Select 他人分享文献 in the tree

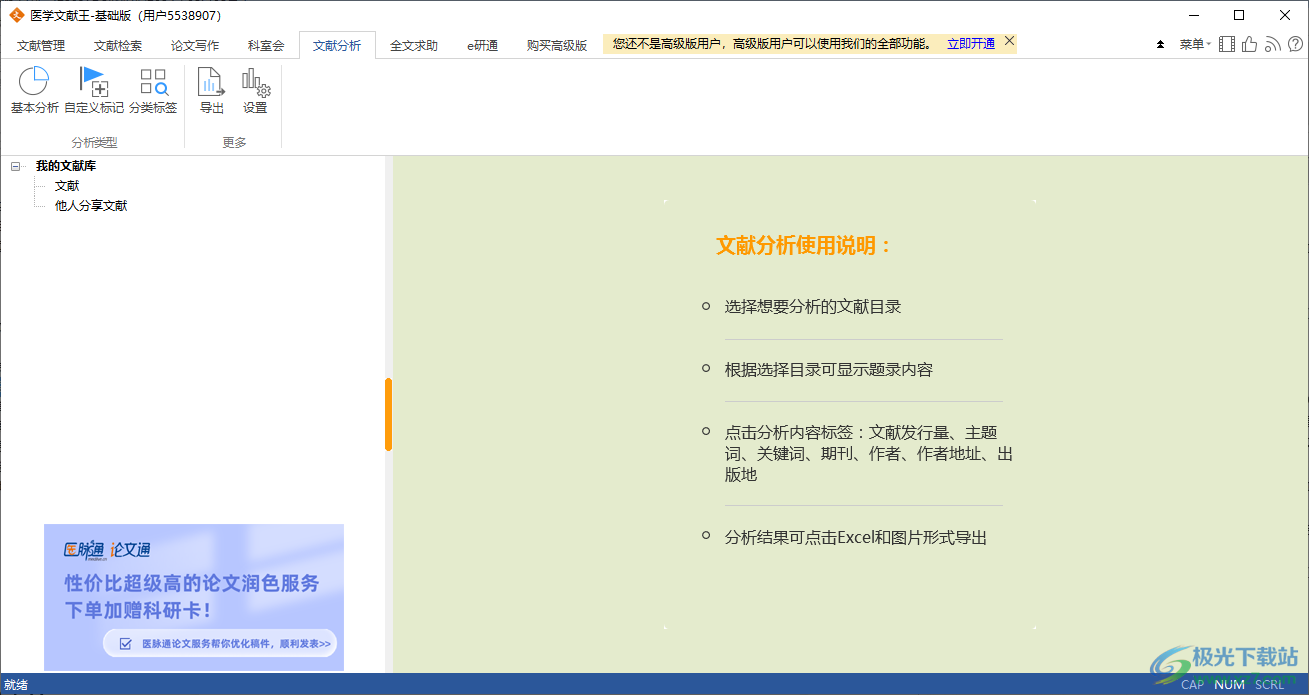[x=91, y=206]
